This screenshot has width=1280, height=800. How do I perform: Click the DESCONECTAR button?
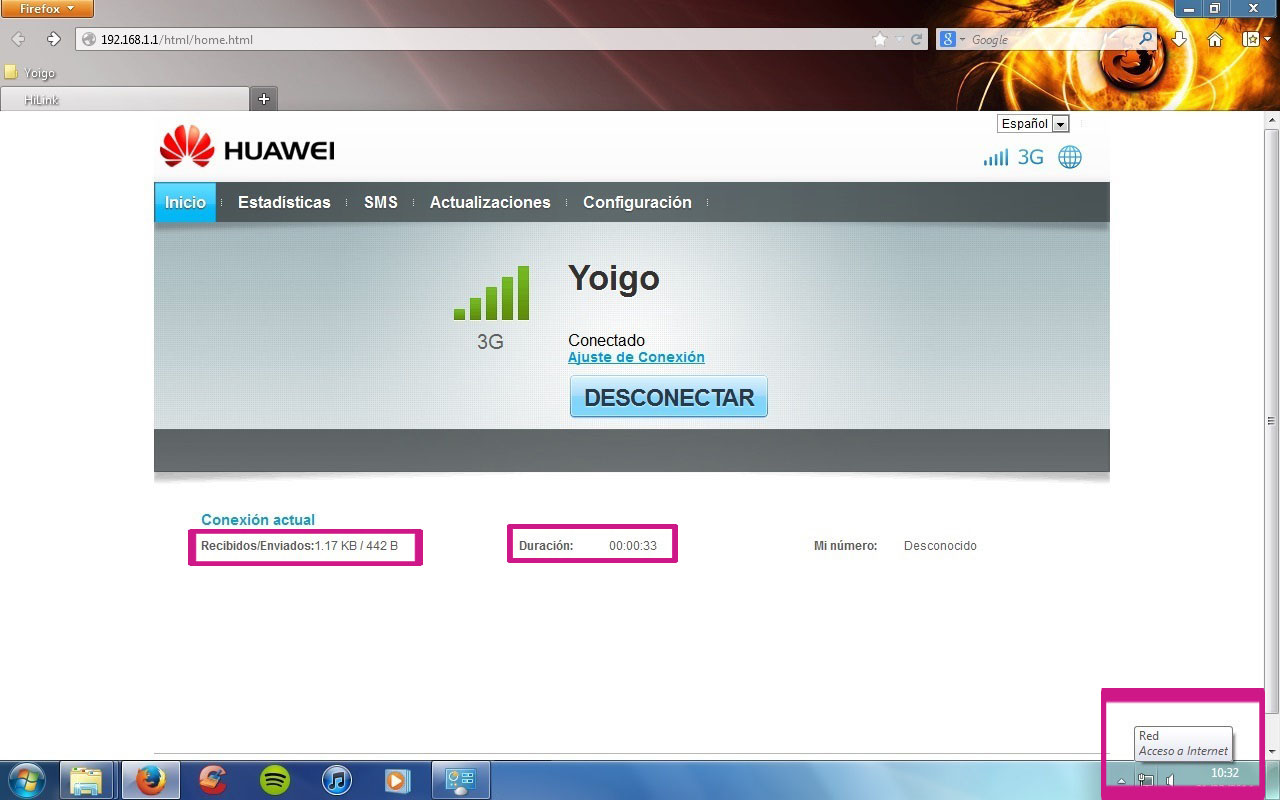(x=669, y=397)
